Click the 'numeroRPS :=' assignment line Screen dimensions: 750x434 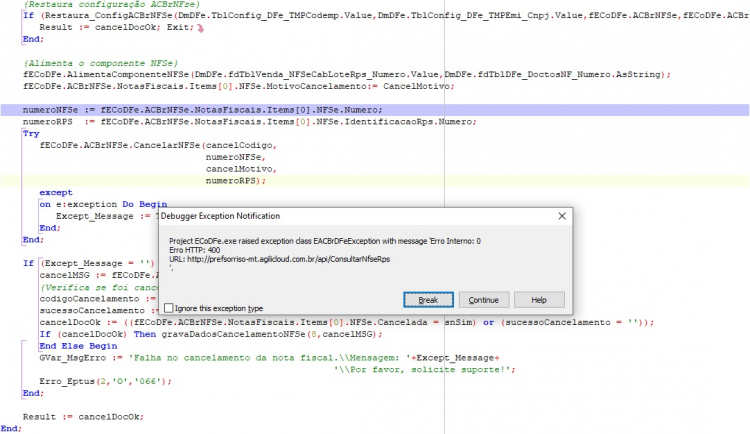coord(249,122)
